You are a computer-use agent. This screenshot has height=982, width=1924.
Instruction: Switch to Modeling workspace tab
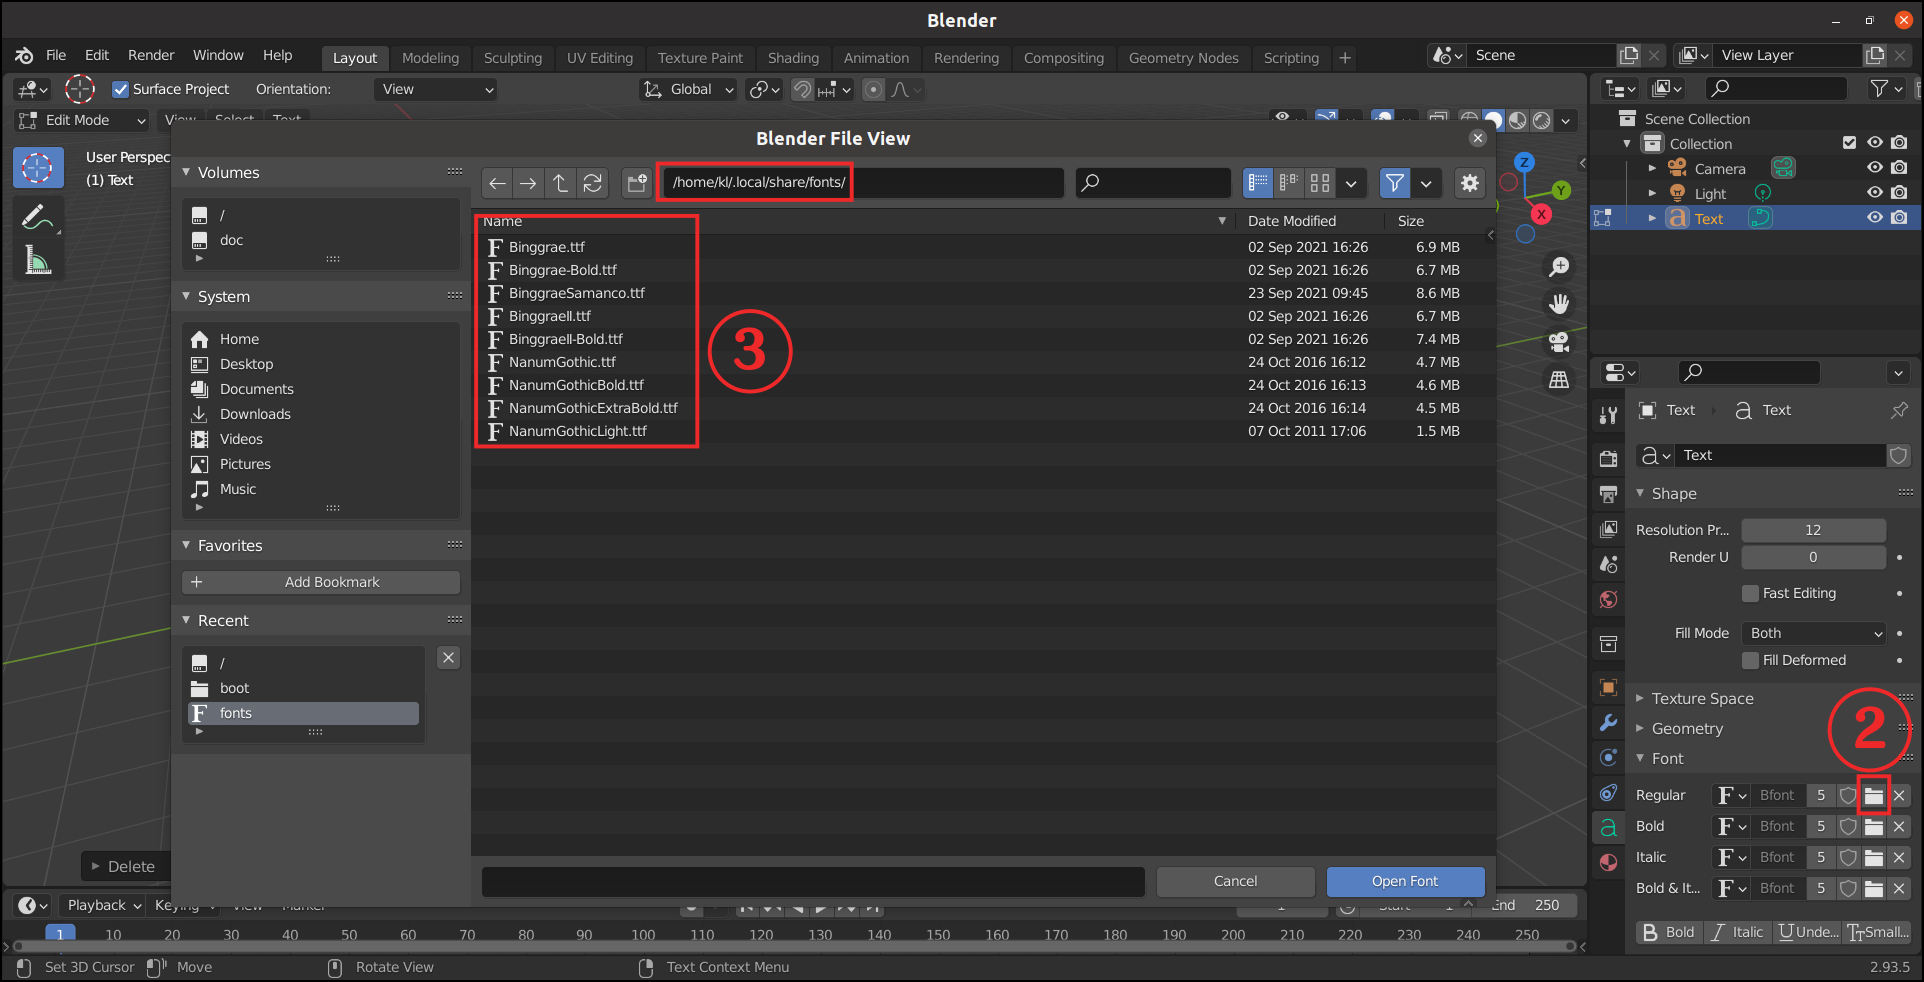point(430,58)
